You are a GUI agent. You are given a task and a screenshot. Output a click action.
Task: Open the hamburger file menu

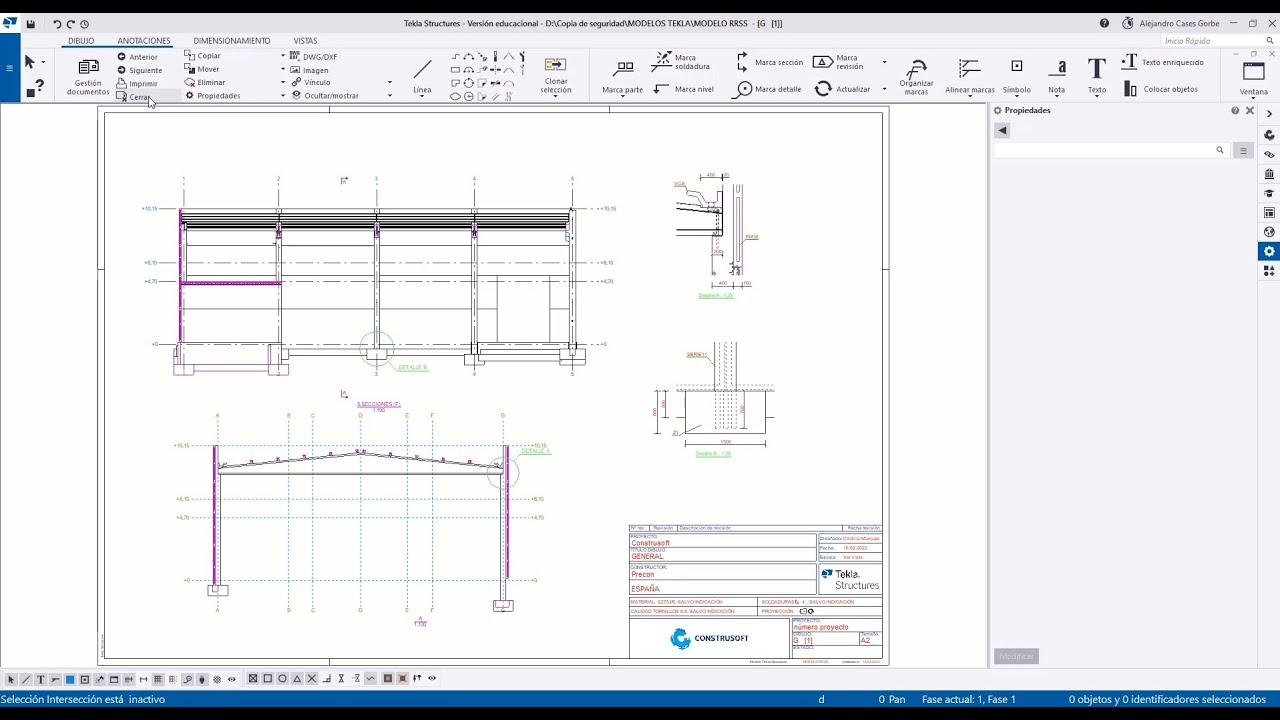(x=9, y=68)
